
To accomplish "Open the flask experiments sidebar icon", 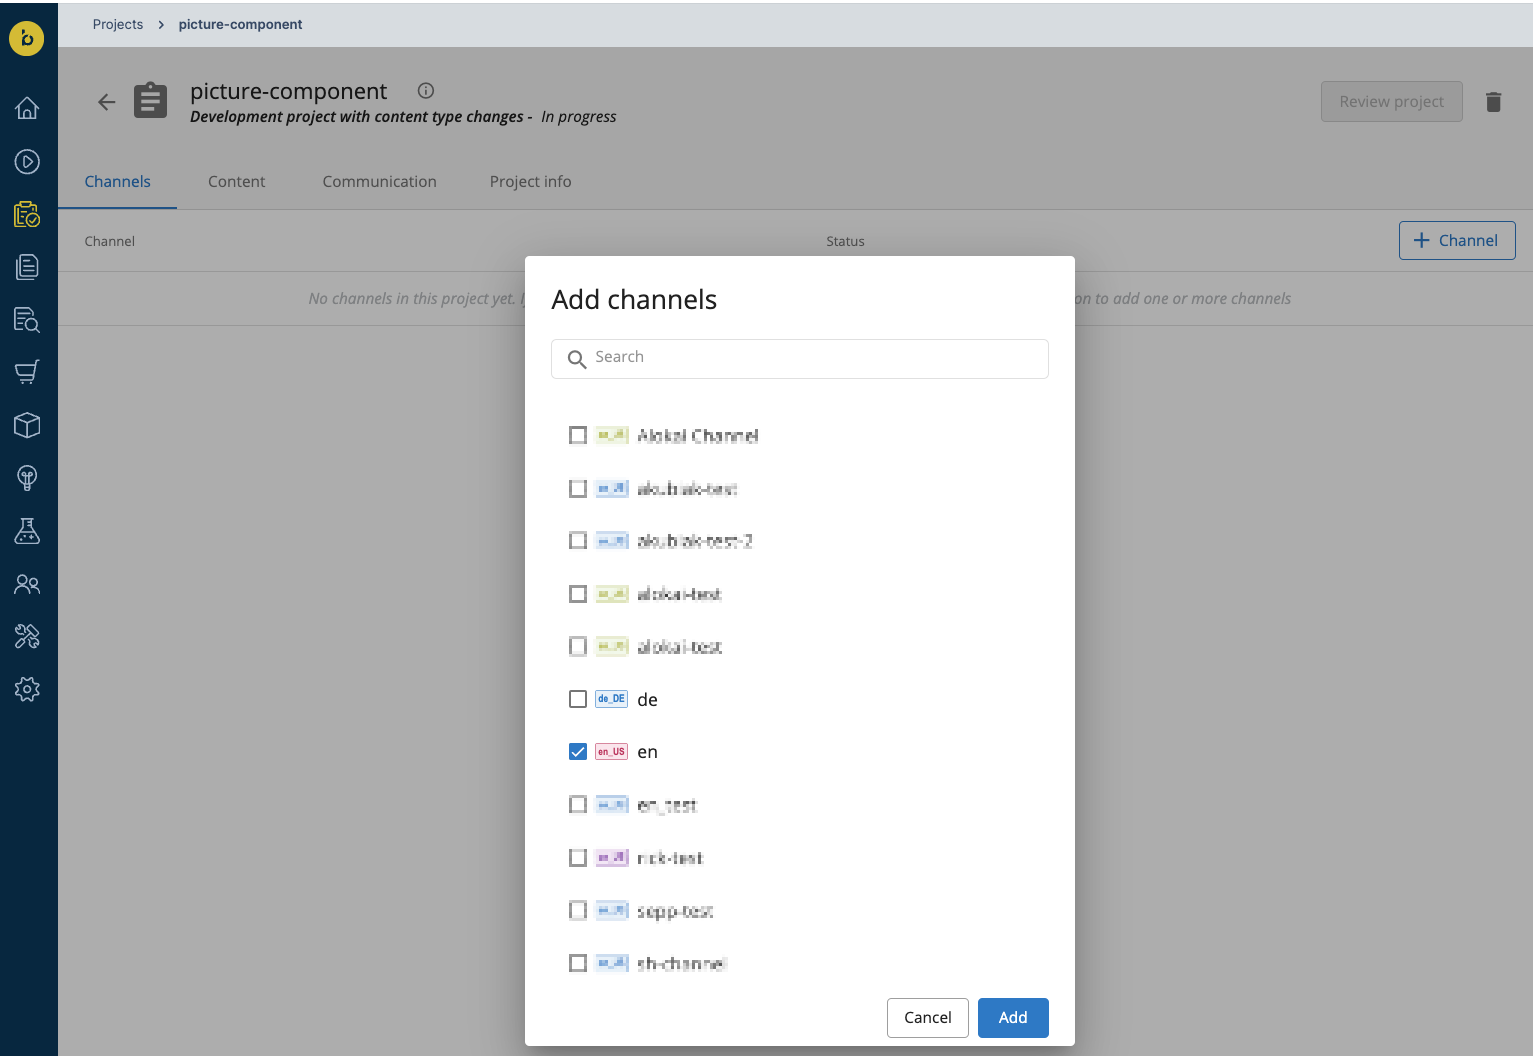I will (x=27, y=531).
